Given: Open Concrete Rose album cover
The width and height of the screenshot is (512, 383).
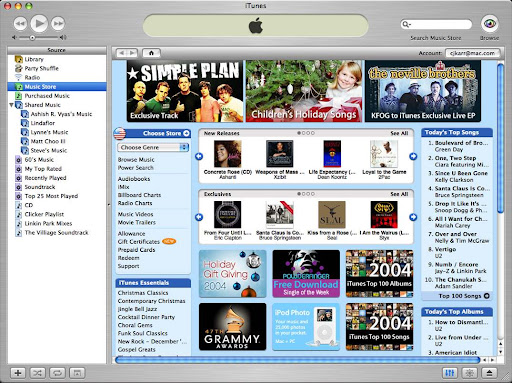Looking at the screenshot, I should coord(228,154).
